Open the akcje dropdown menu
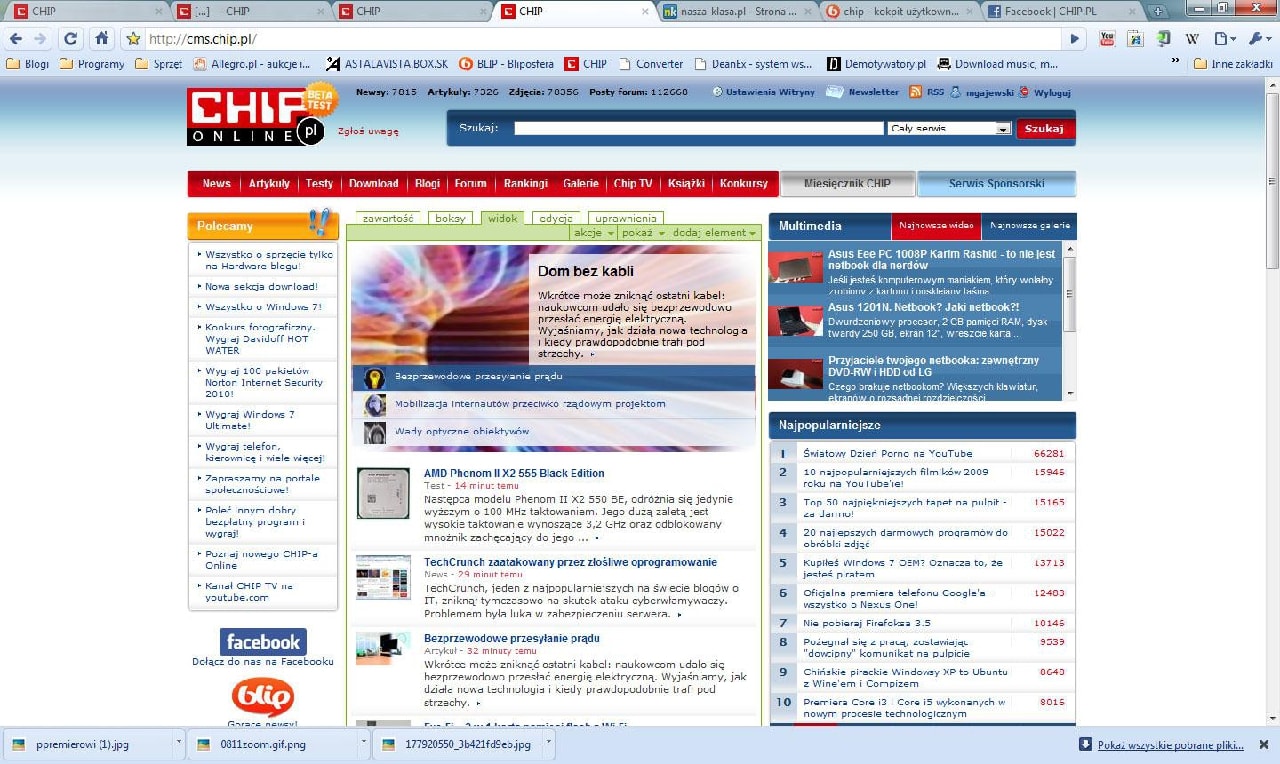 tap(594, 233)
